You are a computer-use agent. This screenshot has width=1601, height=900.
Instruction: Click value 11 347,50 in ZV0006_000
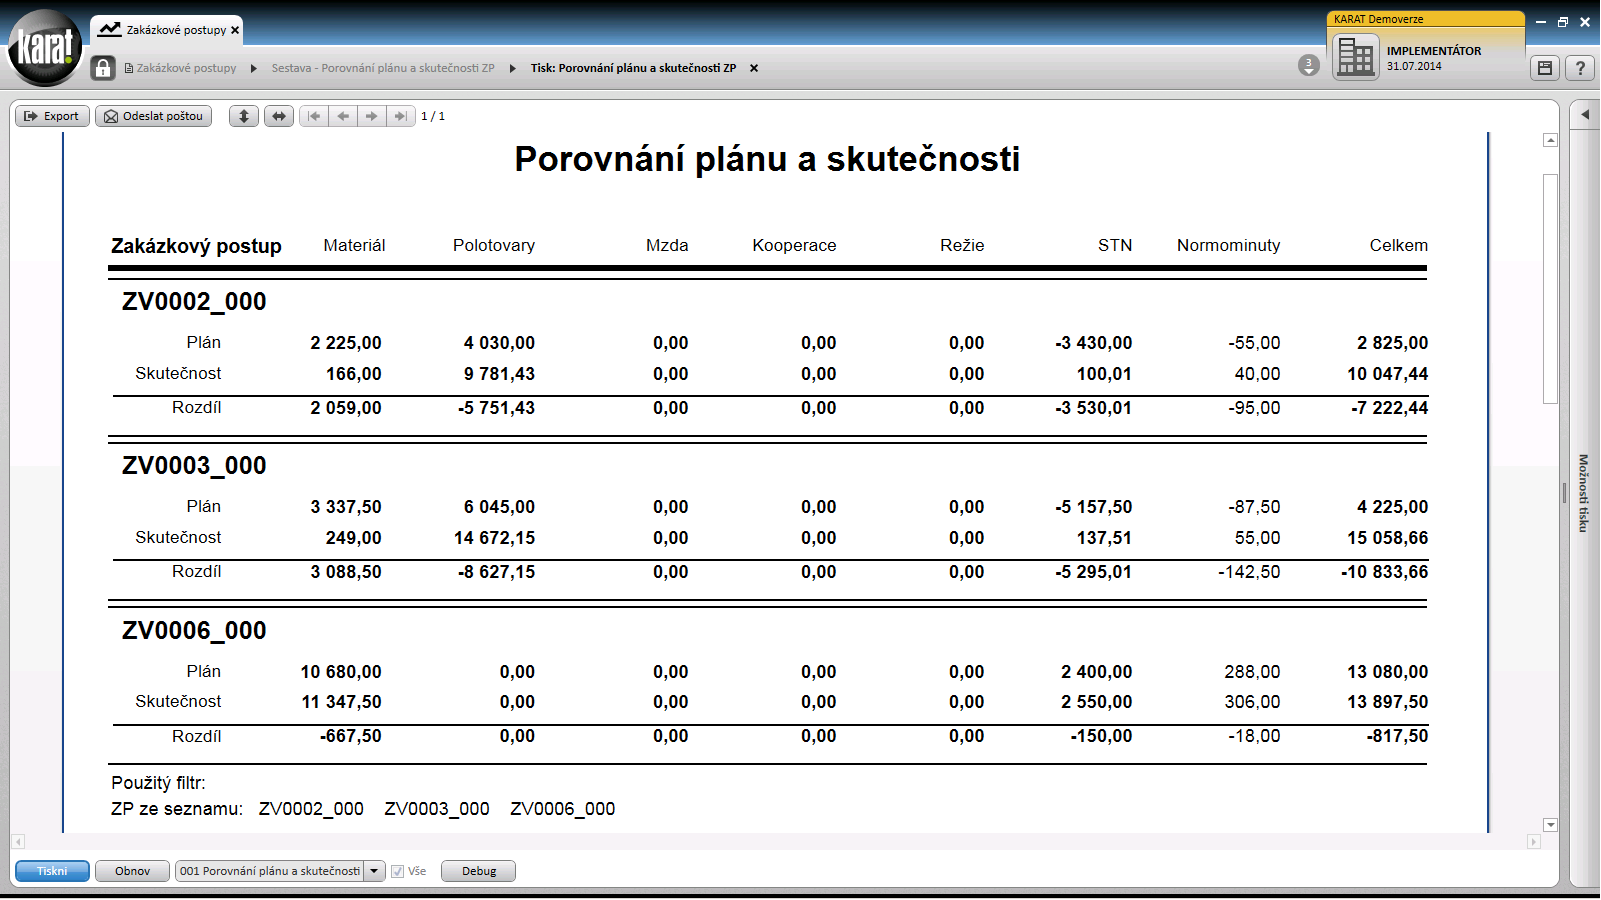341,702
